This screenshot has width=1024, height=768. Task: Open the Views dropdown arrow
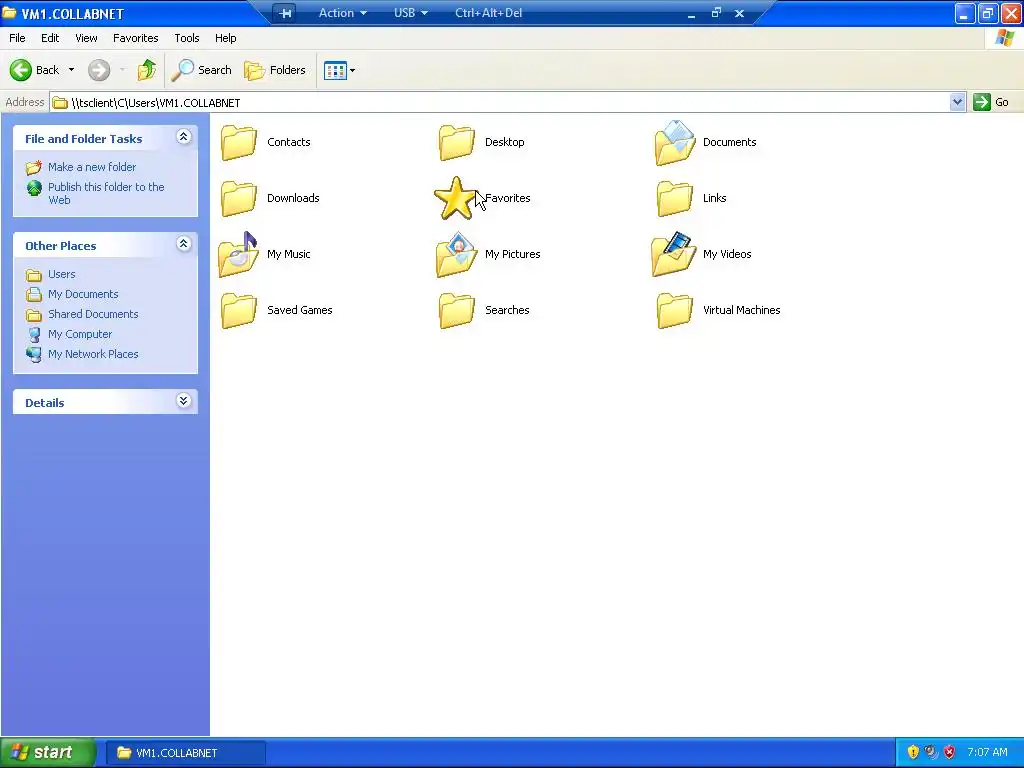tap(353, 71)
